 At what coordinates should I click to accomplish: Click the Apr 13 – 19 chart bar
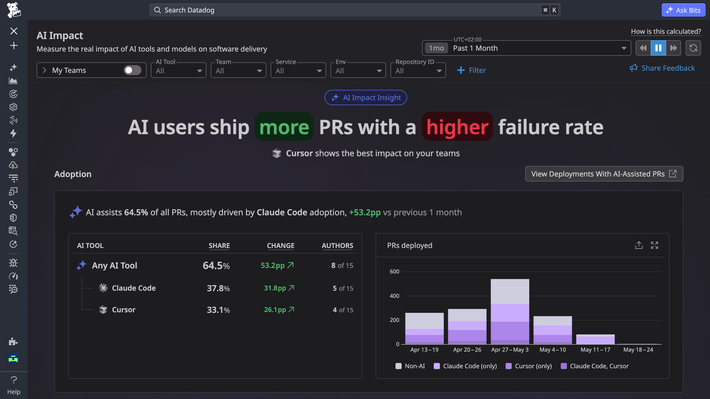(424, 328)
